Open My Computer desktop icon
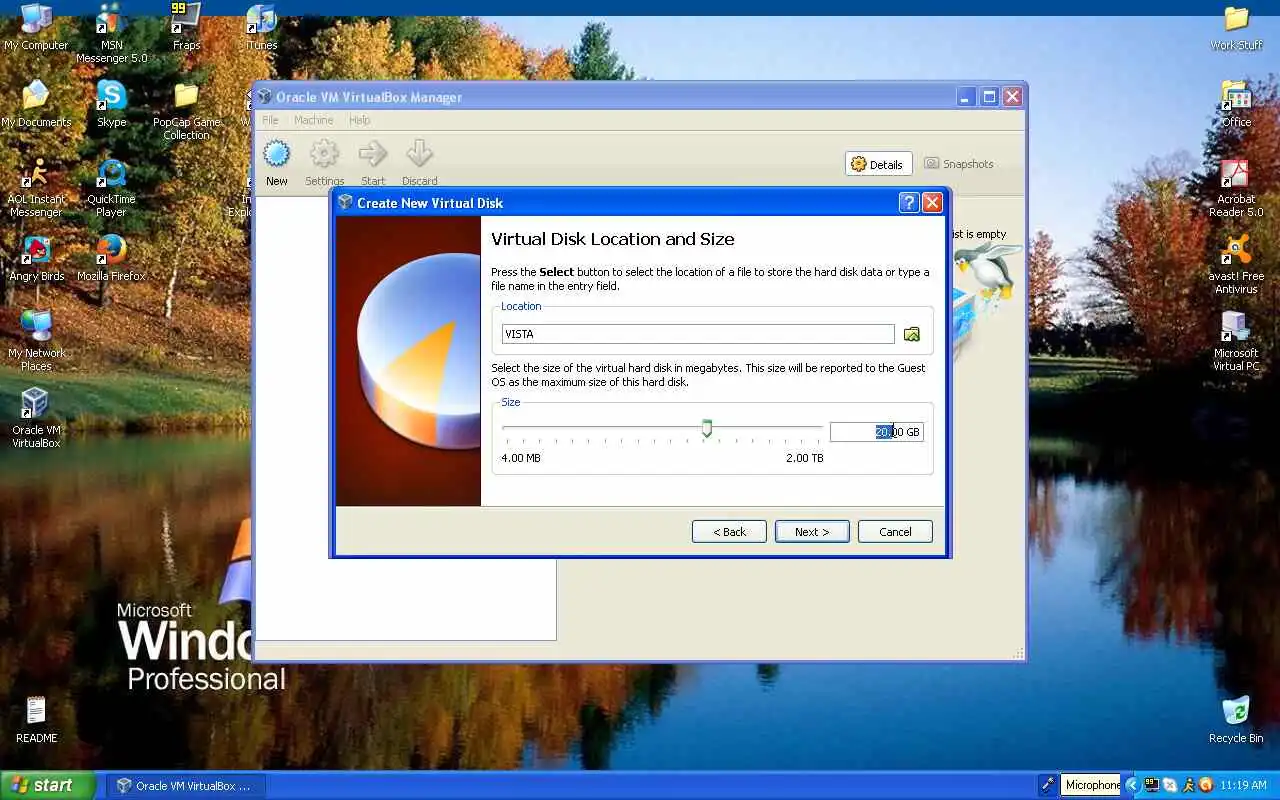 tap(36, 27)
